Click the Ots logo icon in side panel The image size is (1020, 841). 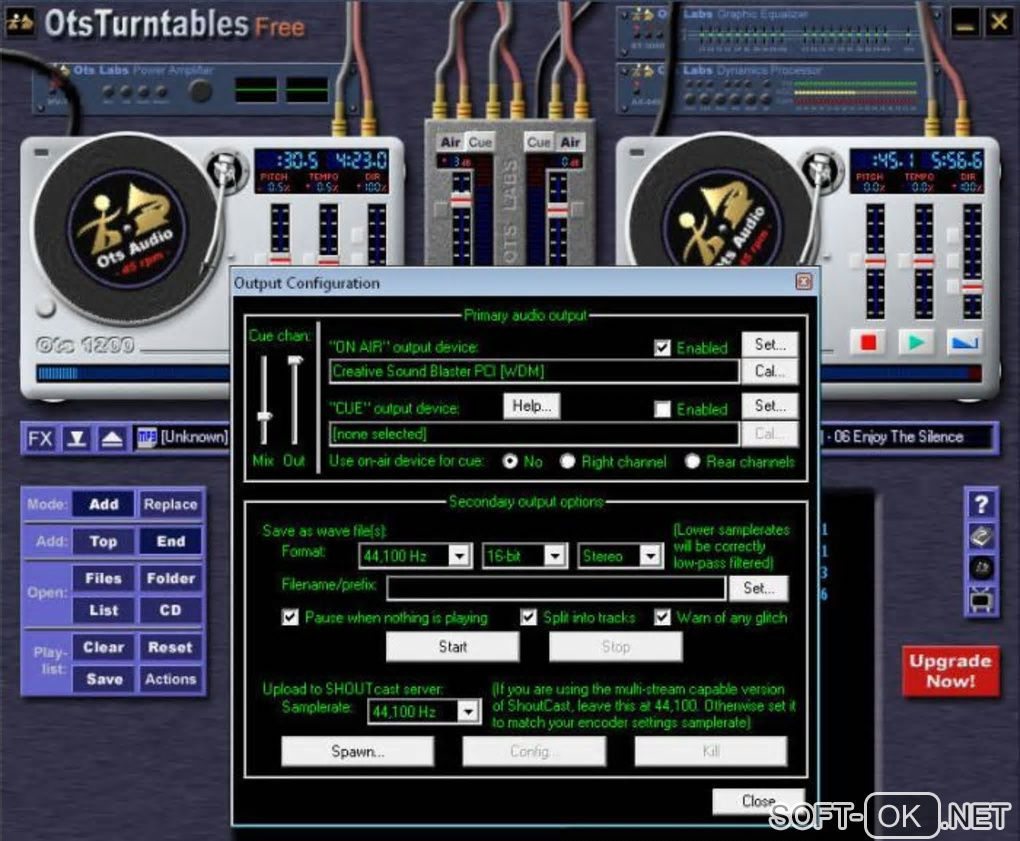981,568
